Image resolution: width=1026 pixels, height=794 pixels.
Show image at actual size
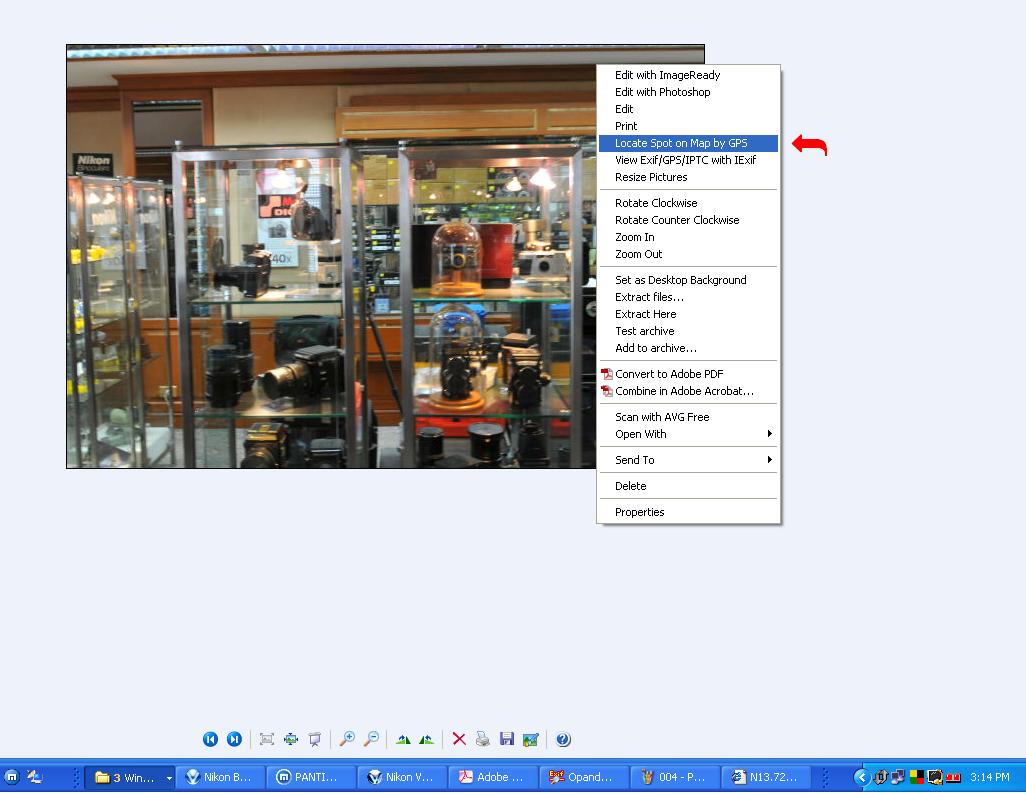(291, 739)
